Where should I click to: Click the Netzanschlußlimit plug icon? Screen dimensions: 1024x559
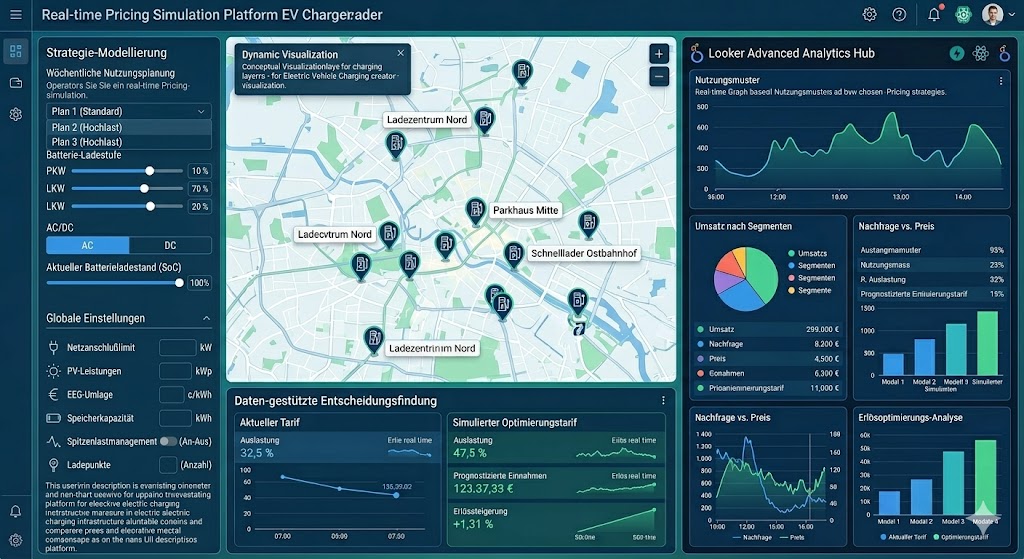[54, 347]
